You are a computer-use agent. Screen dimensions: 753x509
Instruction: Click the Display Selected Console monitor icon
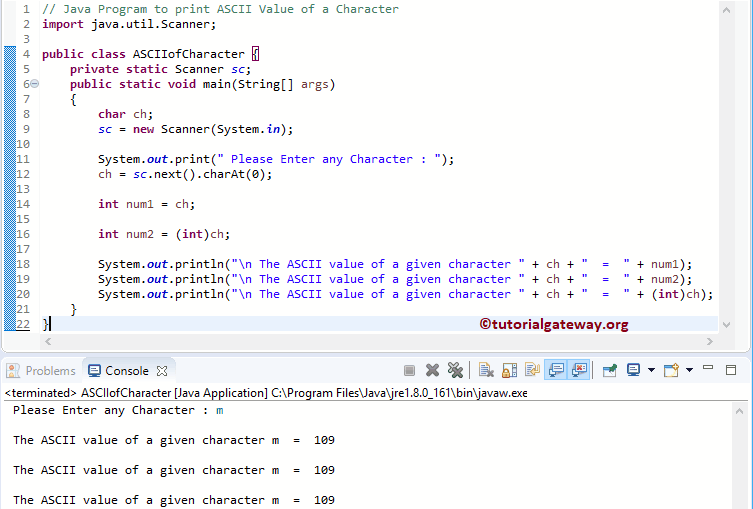point(633,370)
